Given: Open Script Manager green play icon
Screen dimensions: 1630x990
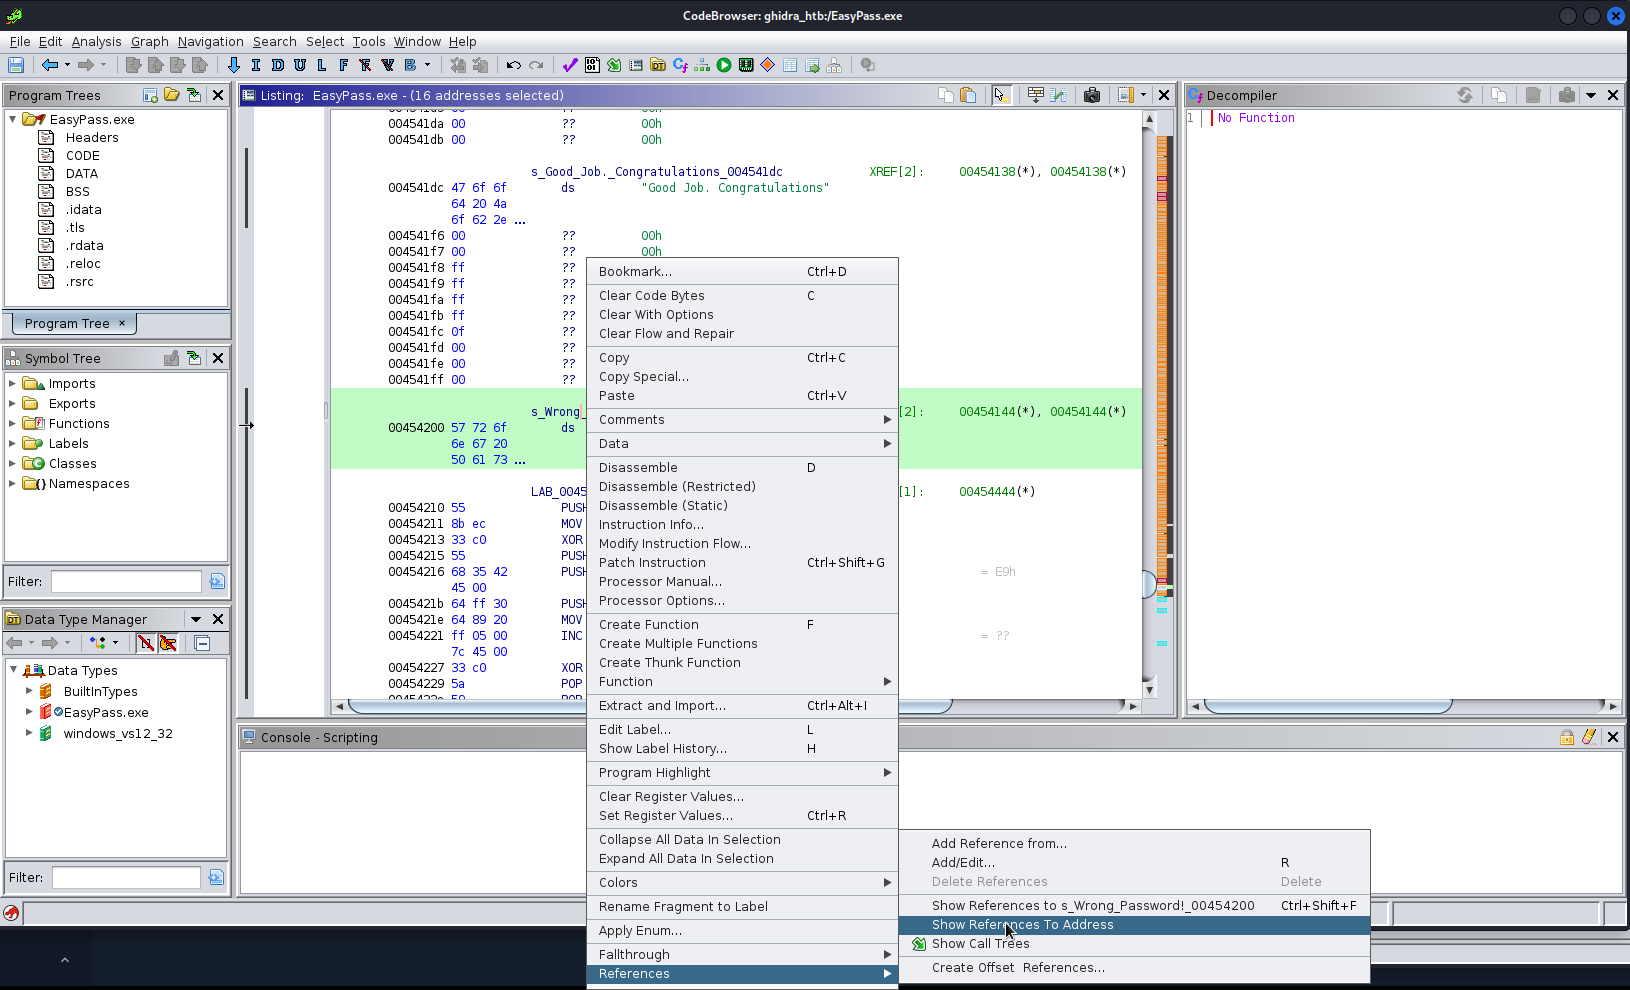Looking at the screenshot, I should tap(724, 65).
